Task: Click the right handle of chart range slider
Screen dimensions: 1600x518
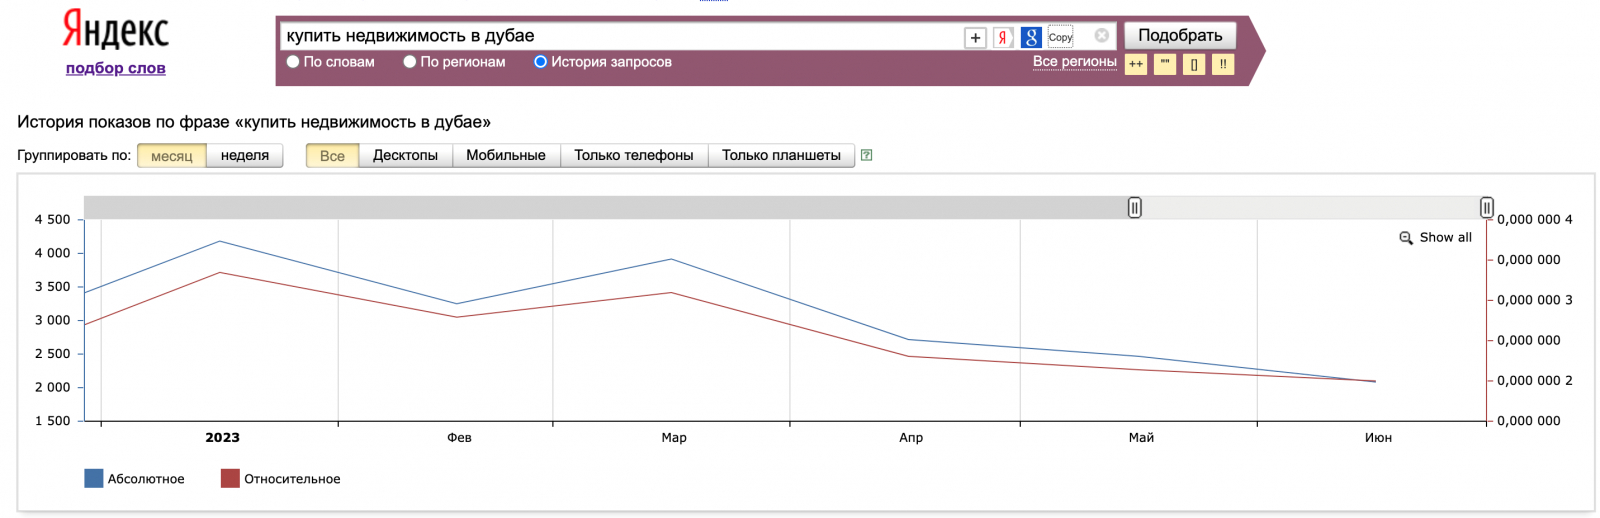Action: [1487, 207]
